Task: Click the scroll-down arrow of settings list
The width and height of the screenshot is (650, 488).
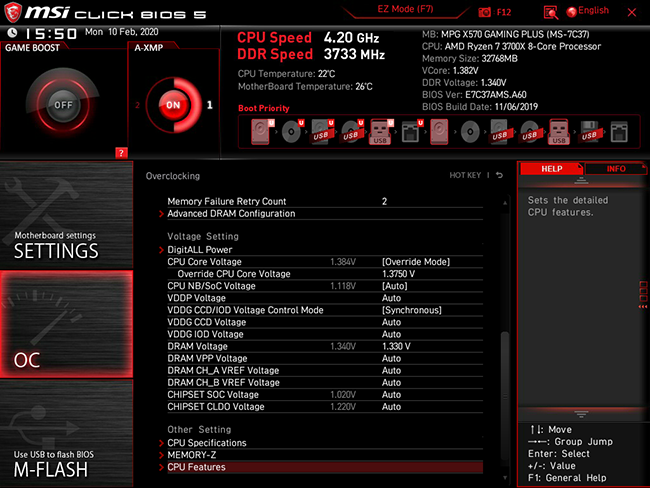Action: coord(505,478)
